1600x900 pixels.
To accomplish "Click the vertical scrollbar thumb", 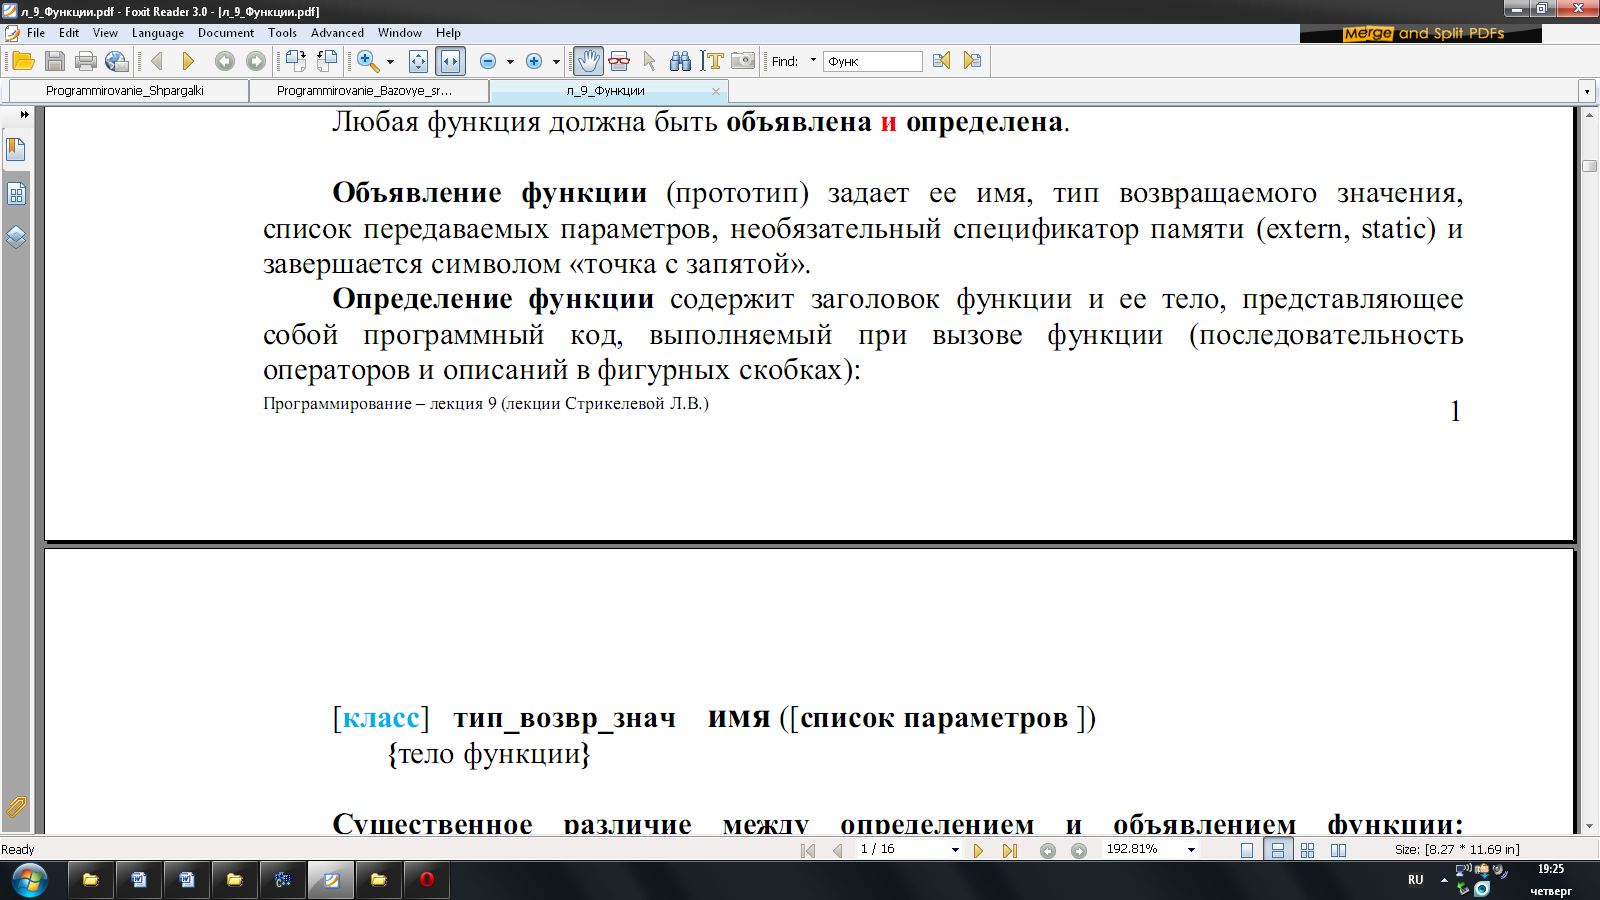I will 1590,166.
